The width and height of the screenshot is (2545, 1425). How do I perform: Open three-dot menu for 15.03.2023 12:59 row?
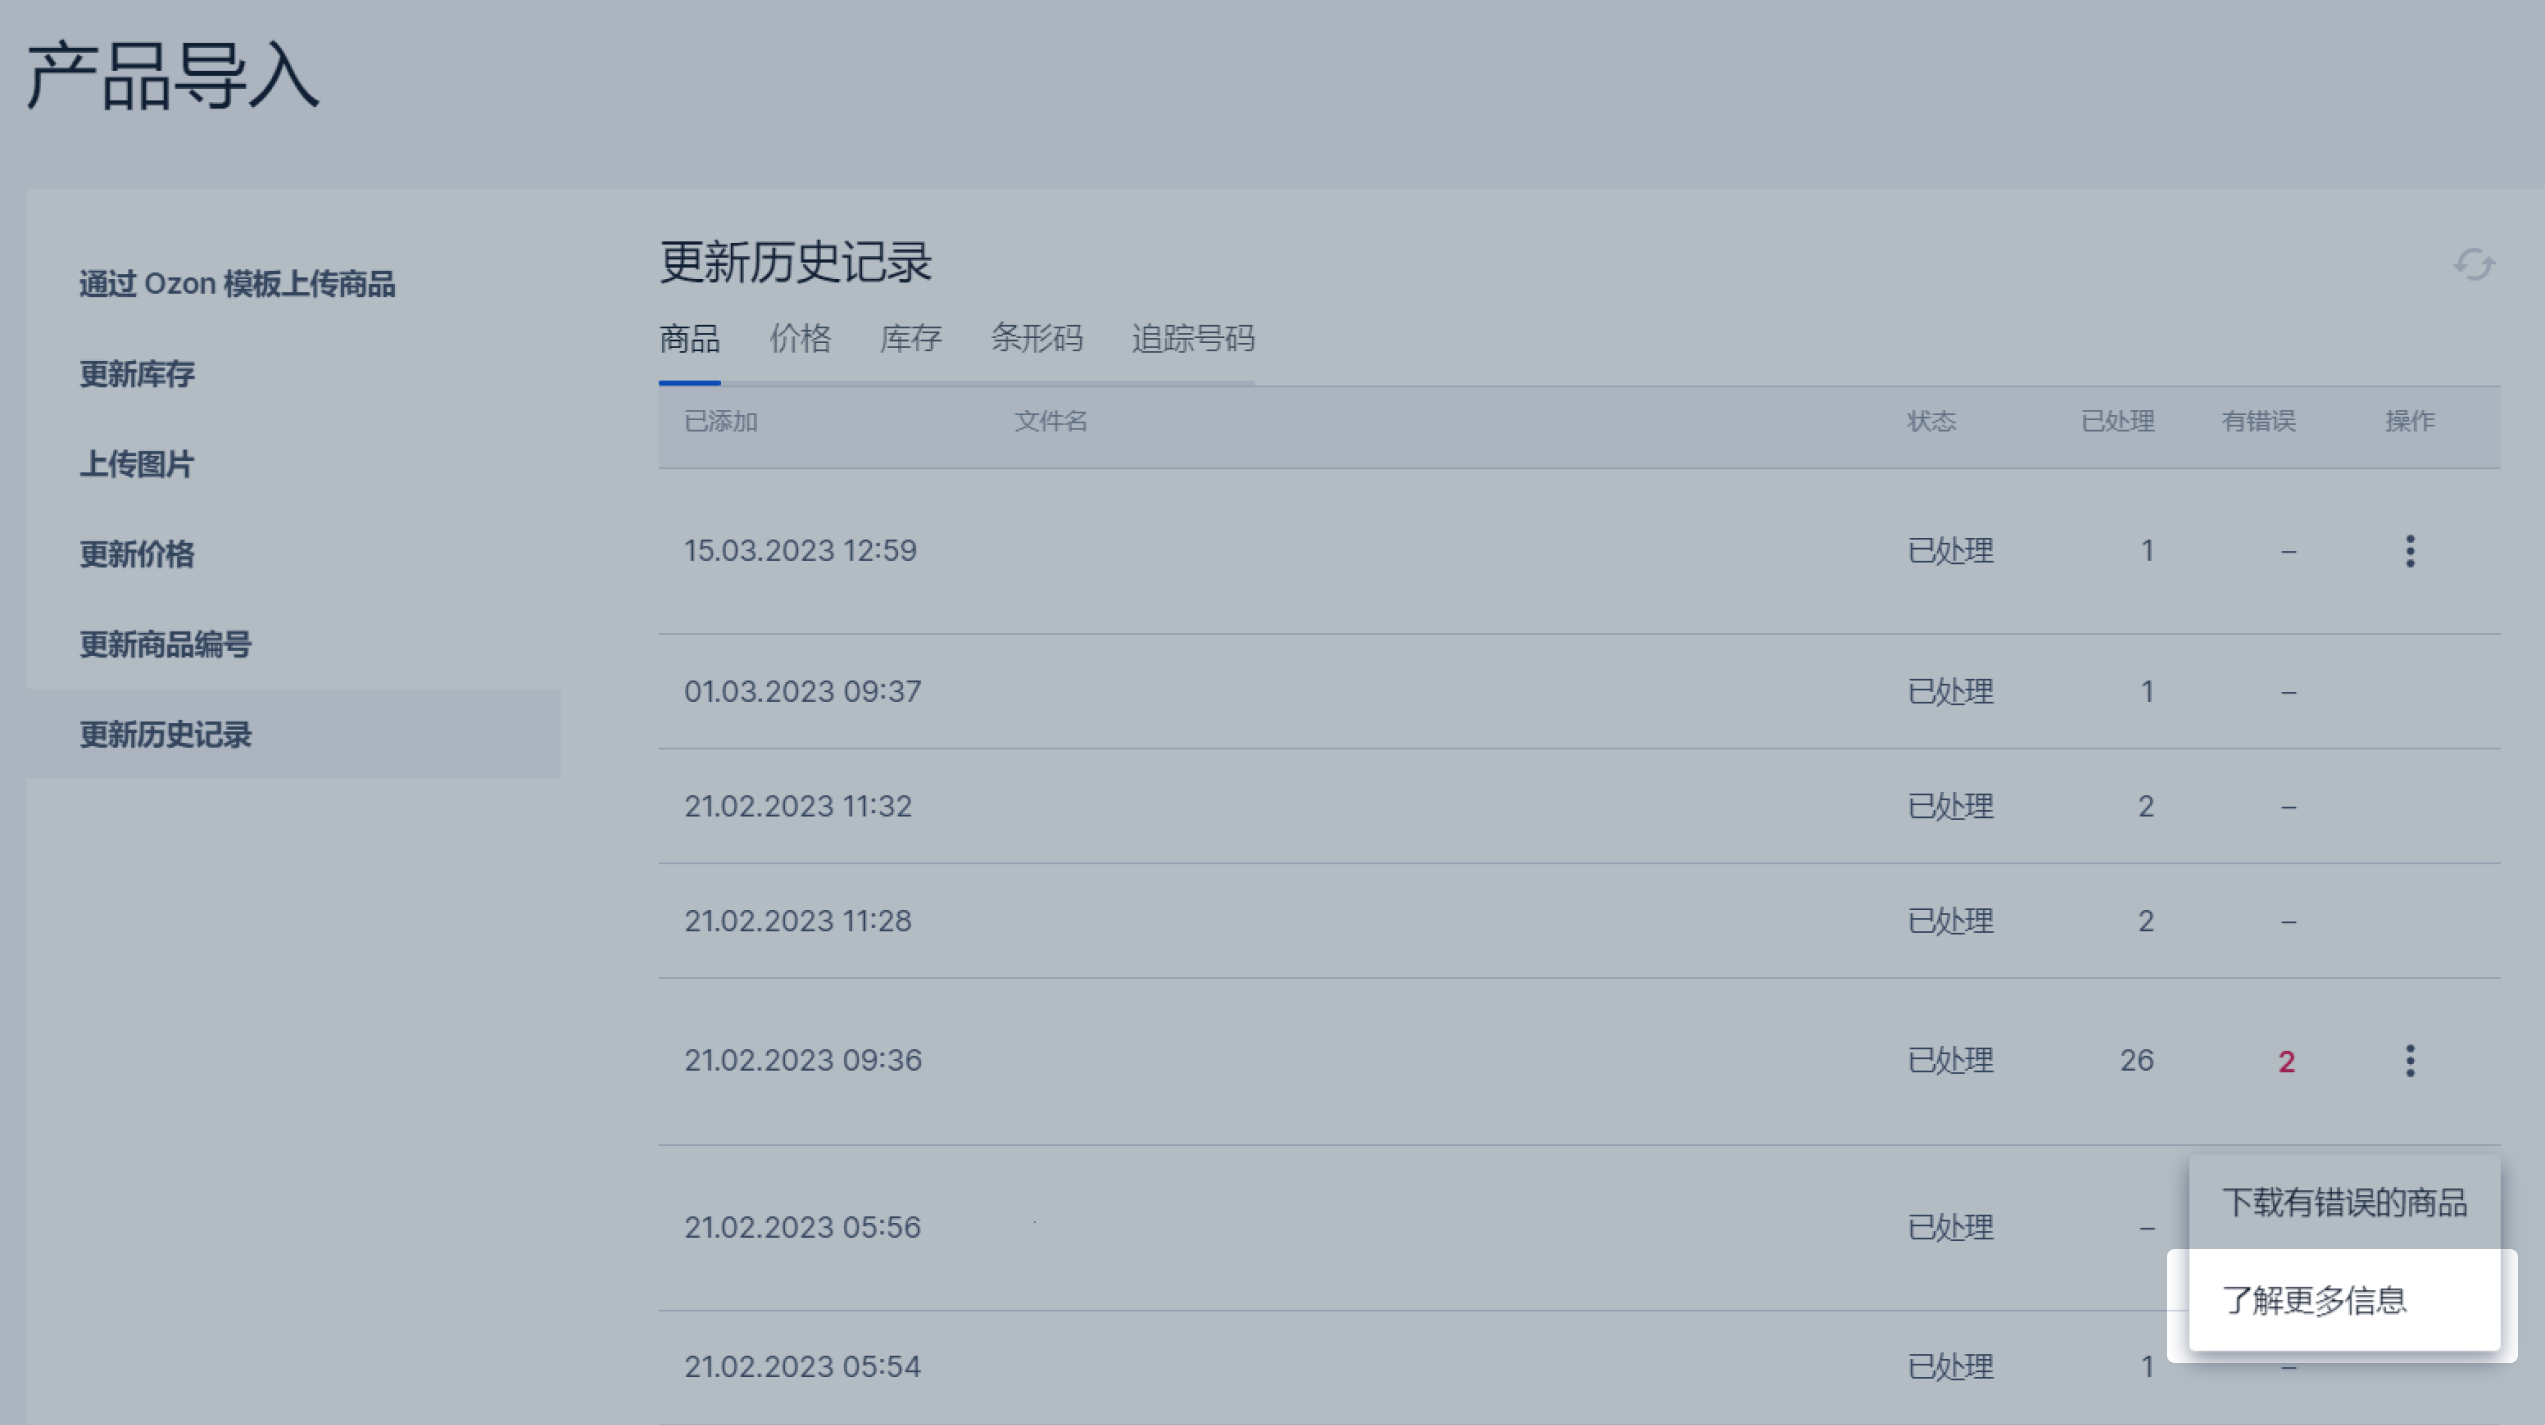pyautogui.click(x=2410, y=551)
